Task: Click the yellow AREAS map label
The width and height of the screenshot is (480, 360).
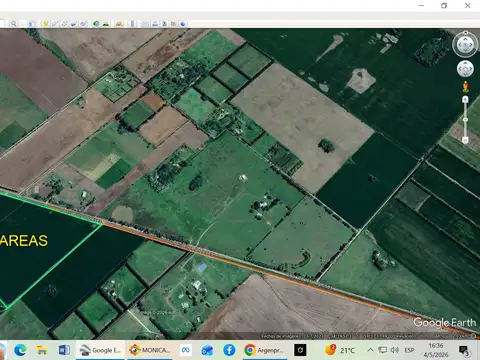Action: point(24,241)
